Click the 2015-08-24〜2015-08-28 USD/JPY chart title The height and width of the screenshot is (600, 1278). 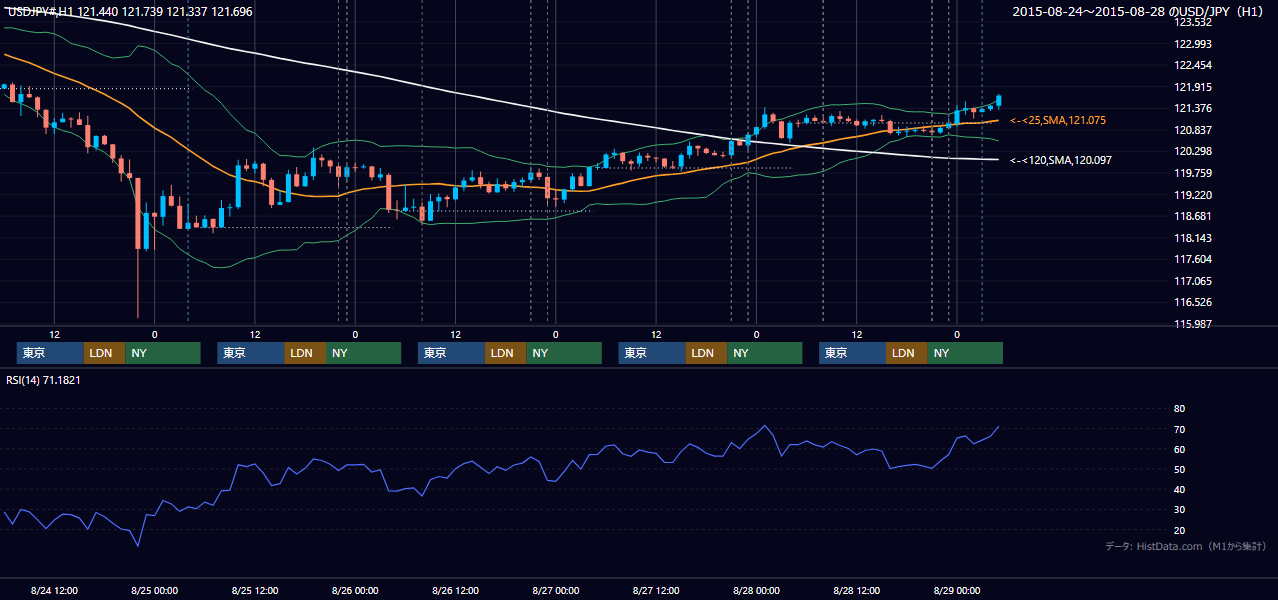[1138, 12]
